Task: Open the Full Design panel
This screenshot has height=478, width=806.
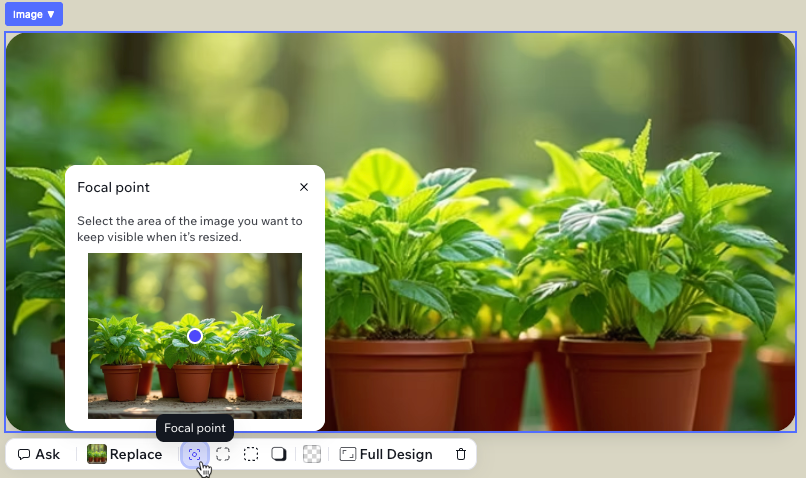Action: click(396, 454)
